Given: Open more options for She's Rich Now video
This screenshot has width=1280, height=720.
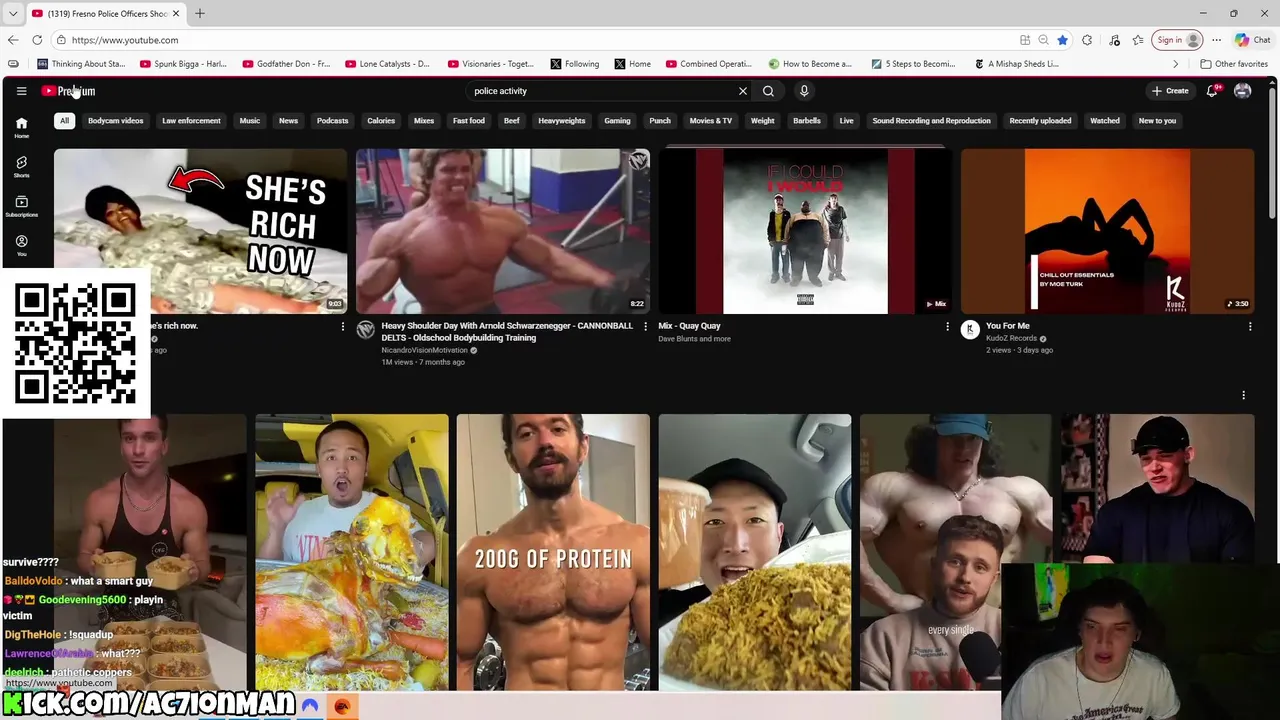Looking at the screenshot, I should pyautogui.click(x=343, y=327).
